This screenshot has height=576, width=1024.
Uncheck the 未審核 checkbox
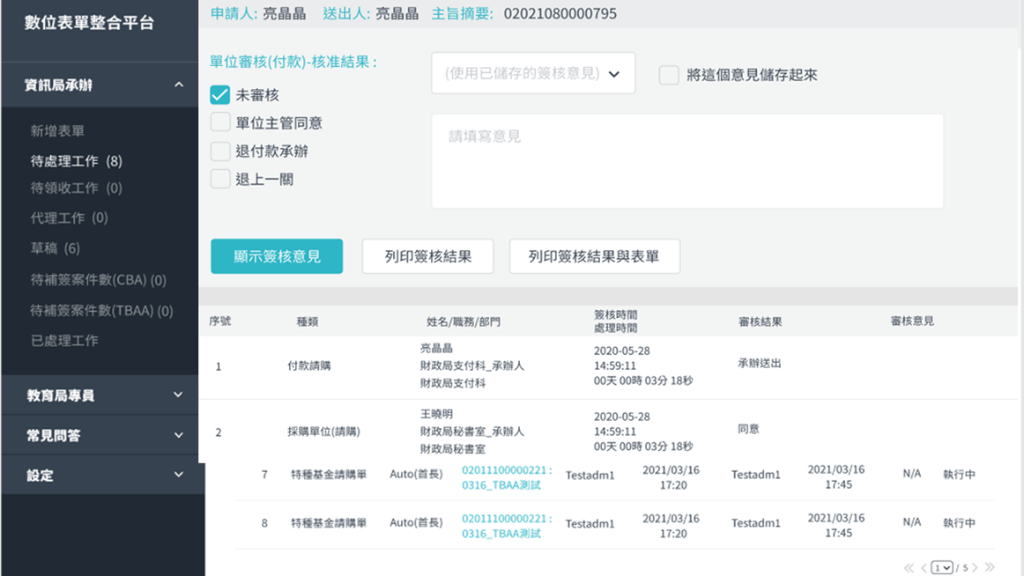(220, 95)
